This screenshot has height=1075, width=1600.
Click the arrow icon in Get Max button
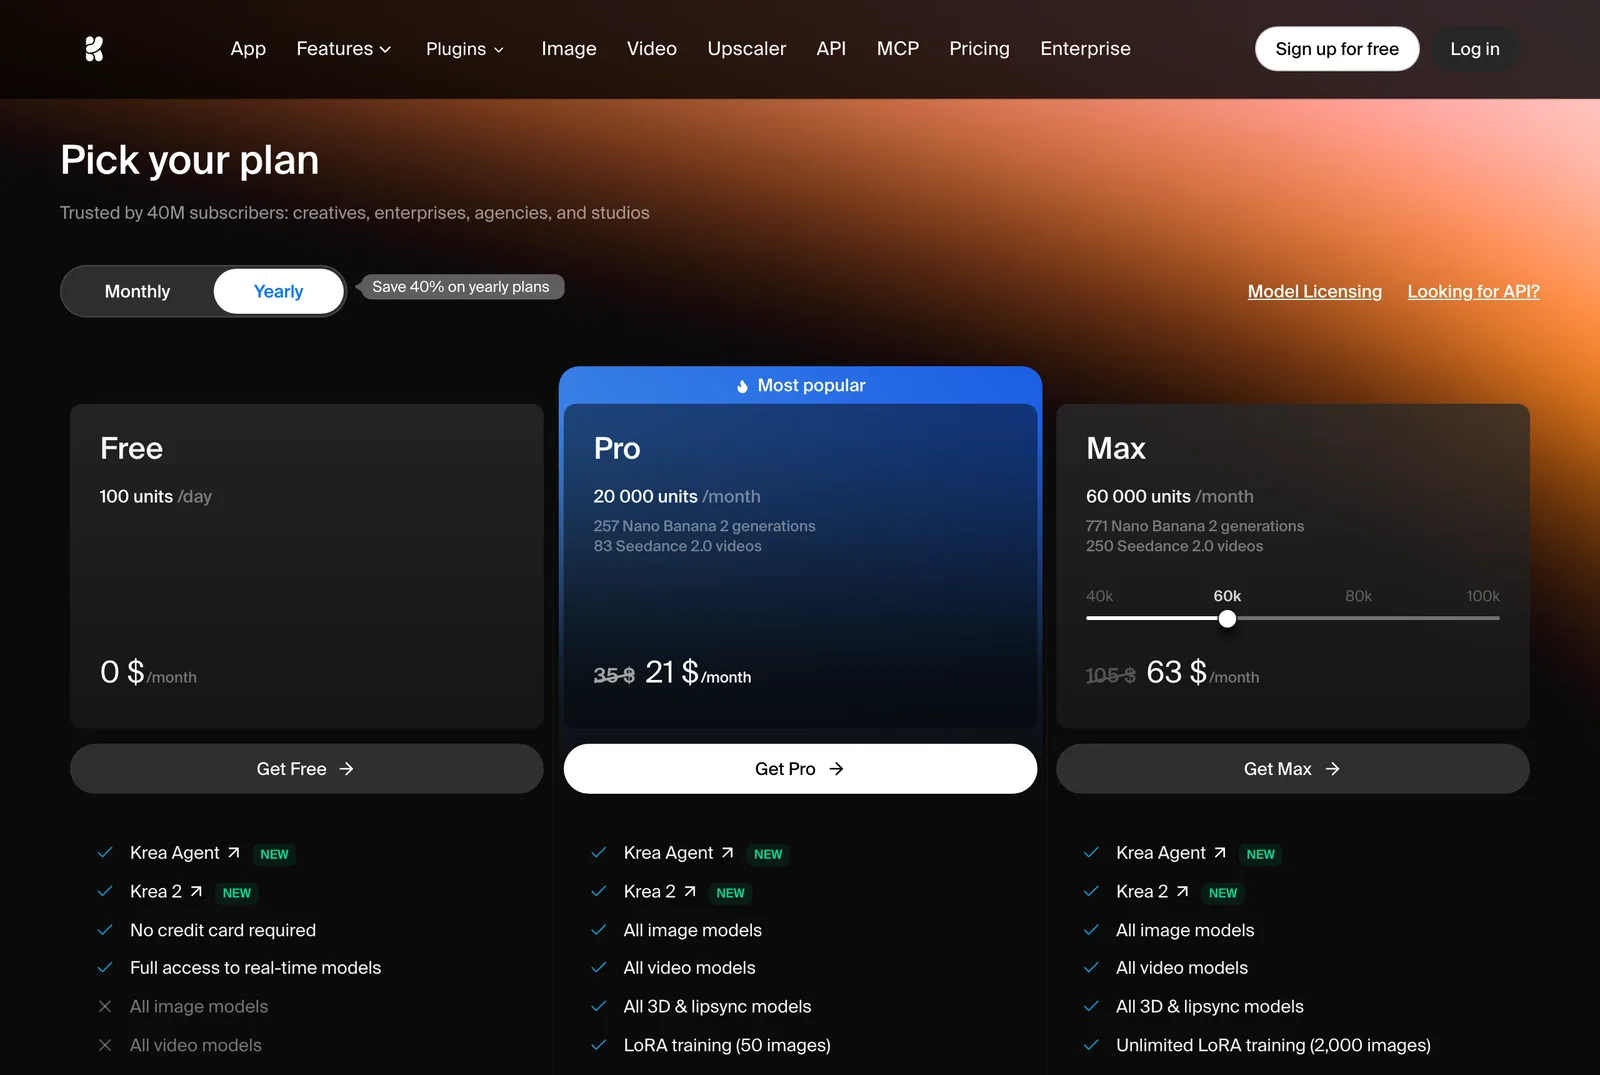(1332, 769)
